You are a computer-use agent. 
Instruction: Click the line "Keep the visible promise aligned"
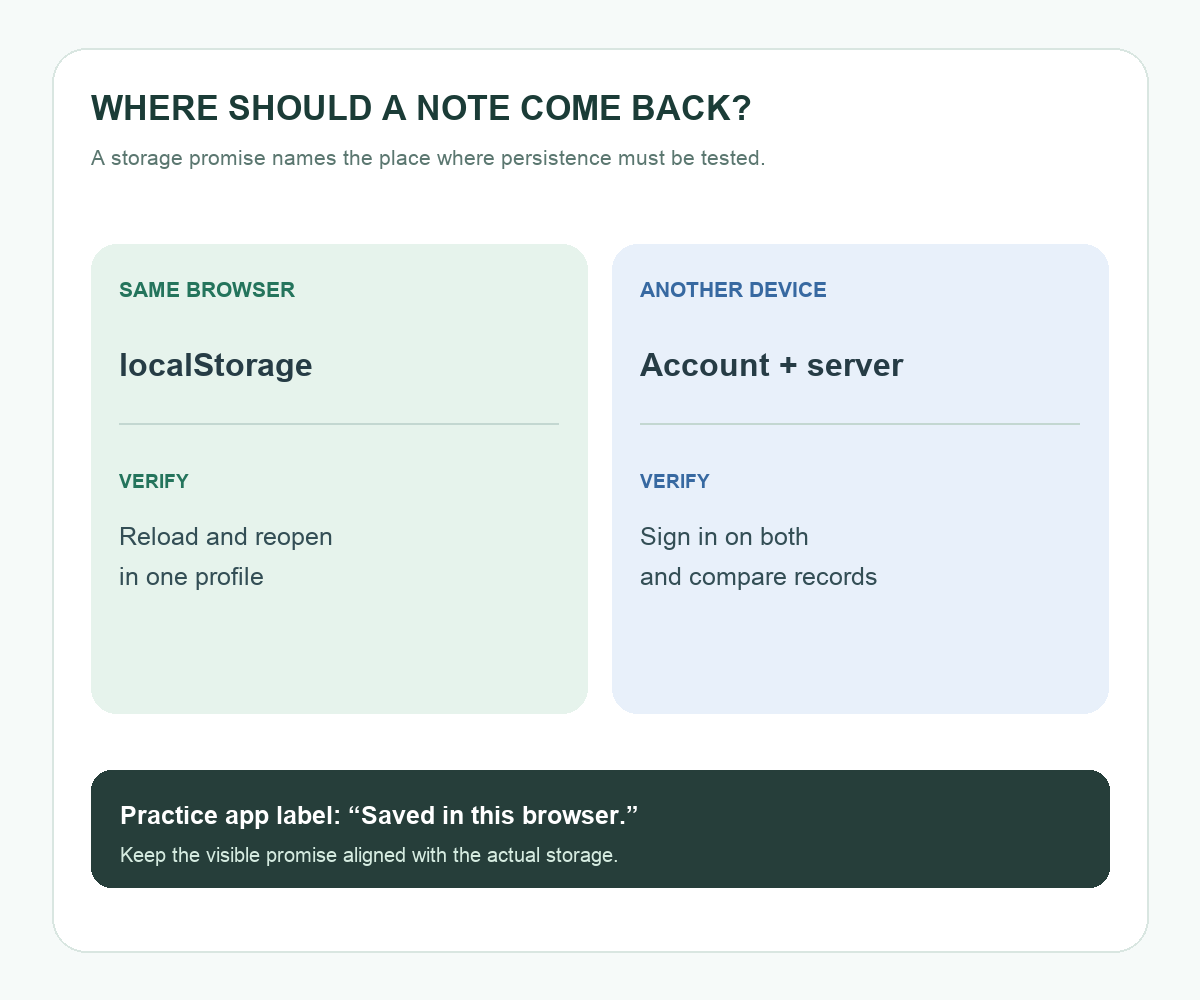369,856
